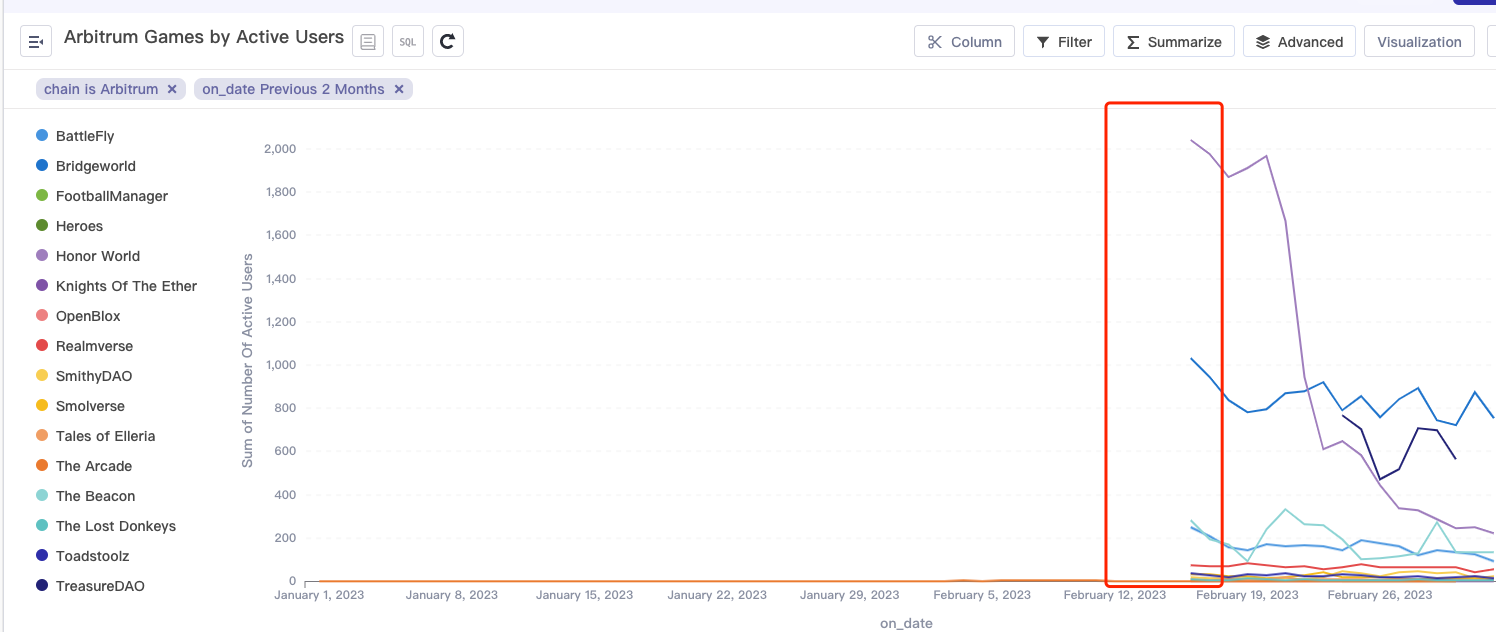1496x632 pixels.
Task: Remove the on_date Previous 2 Months filter
Action: tap(399, 88)
